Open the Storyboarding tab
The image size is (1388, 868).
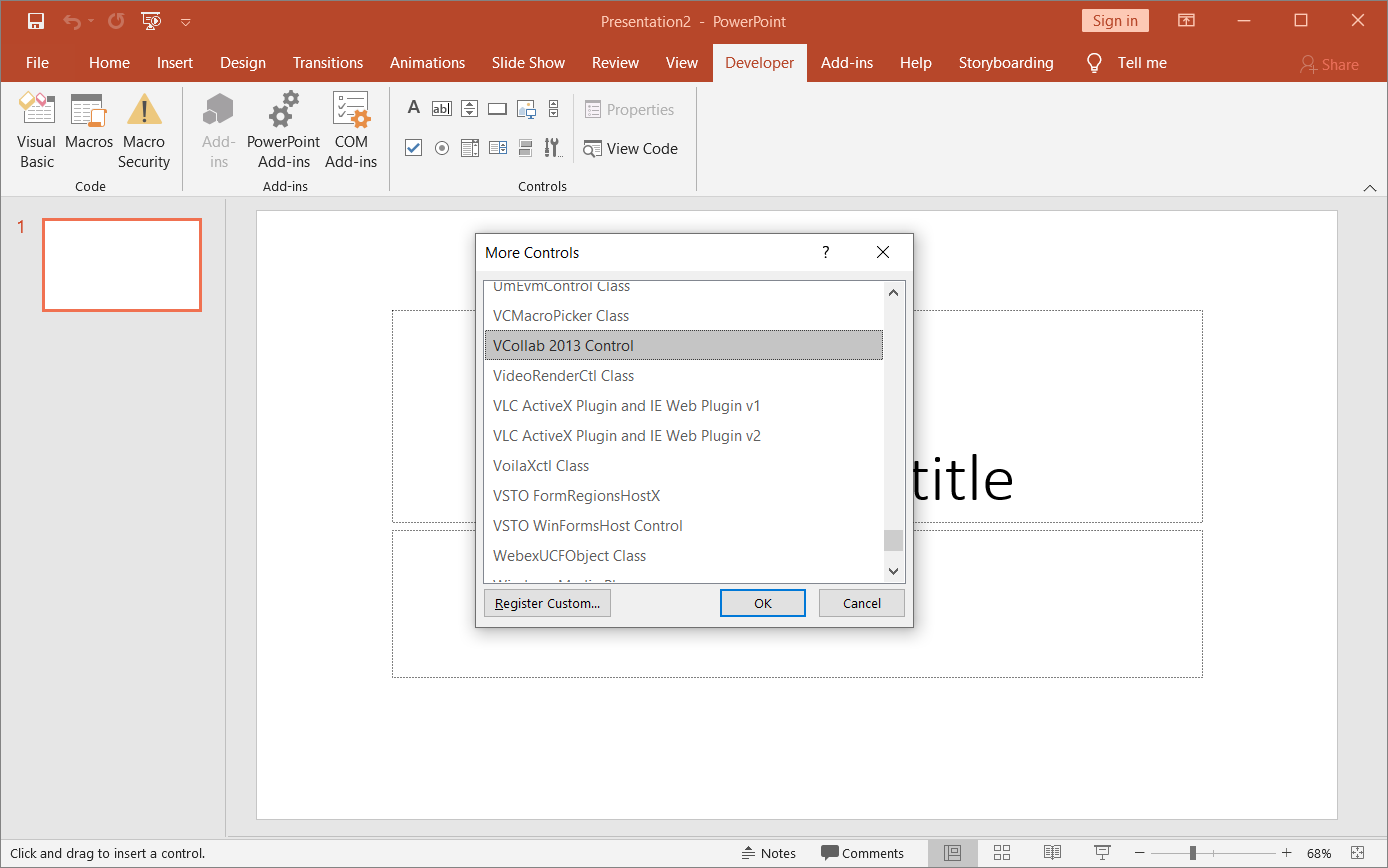[1006, 62]
